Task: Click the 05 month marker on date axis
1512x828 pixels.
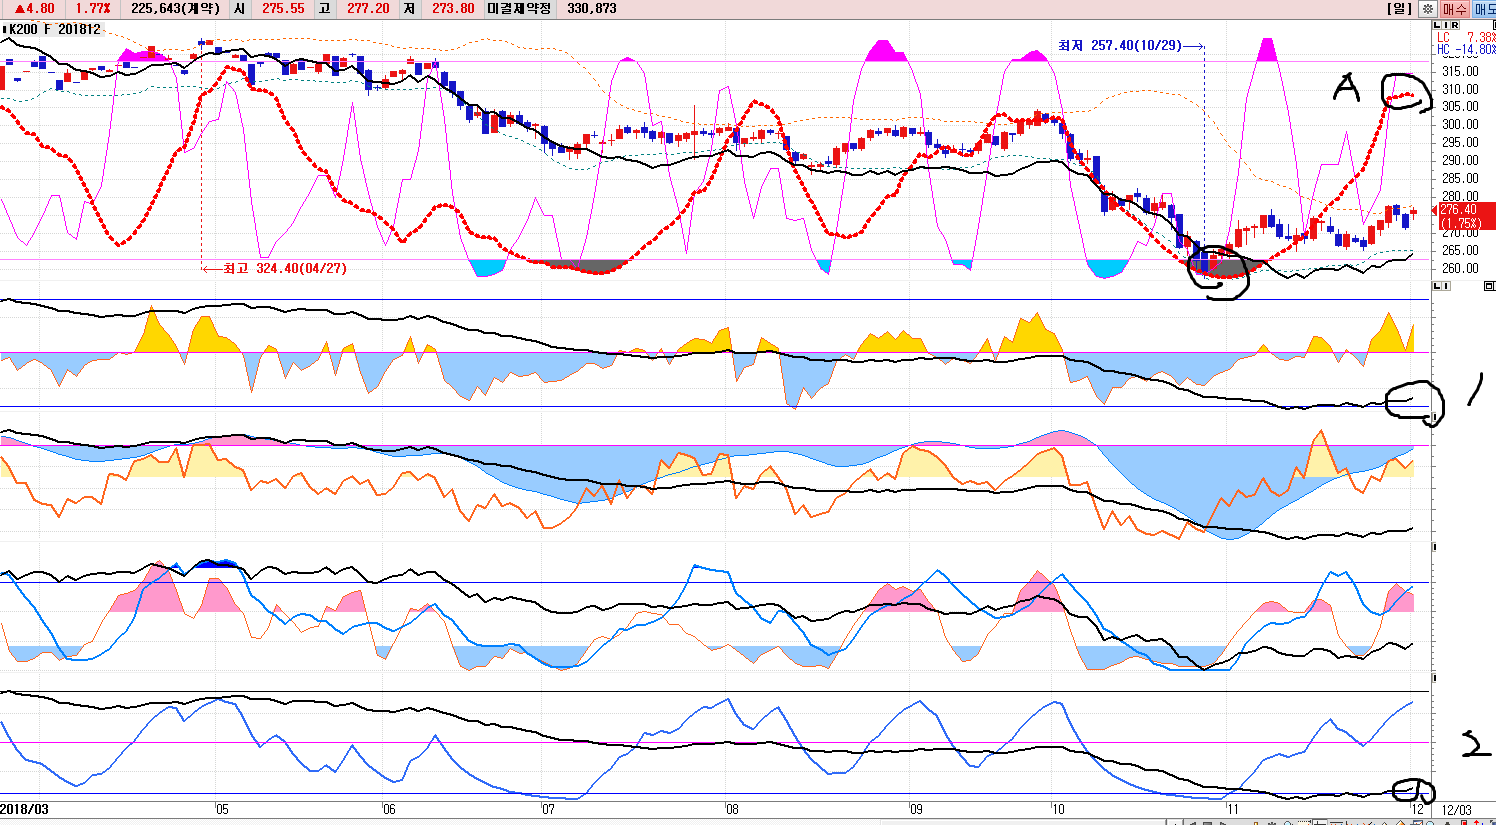Action: (x=221, y=809)
